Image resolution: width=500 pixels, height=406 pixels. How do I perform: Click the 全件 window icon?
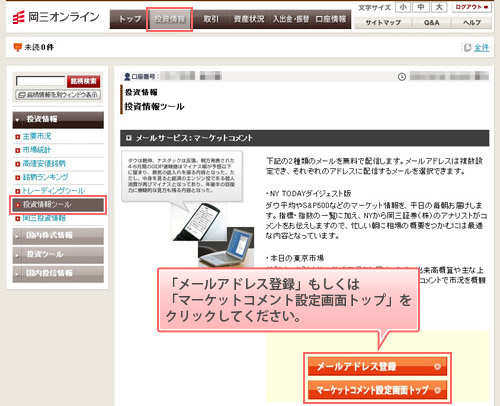point(468,48)
